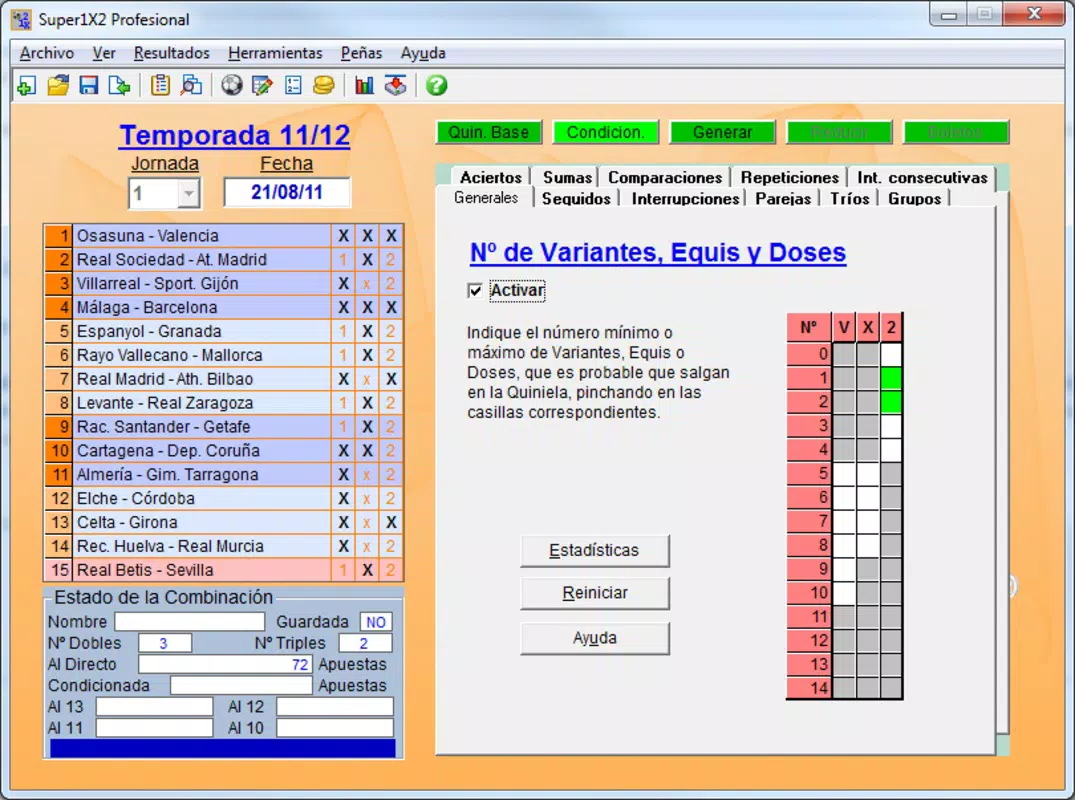This screenshot has width=1075, height=800.
Task: Switch to the Interrupciones tab
Action: 685,199
